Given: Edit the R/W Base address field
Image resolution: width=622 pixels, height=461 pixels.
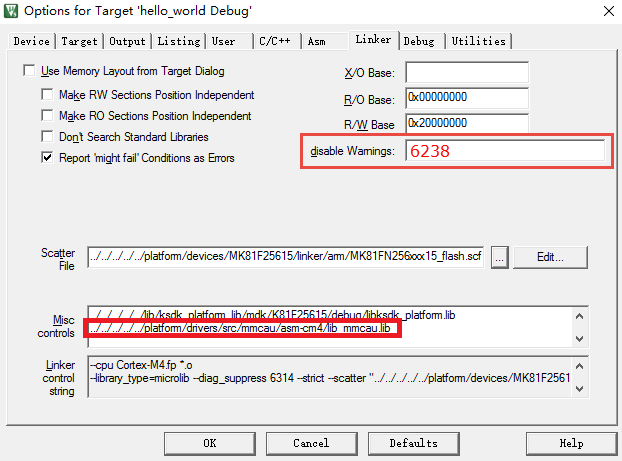Looking at the screenshot, I should pyautogui.click(x=467, y=123).
